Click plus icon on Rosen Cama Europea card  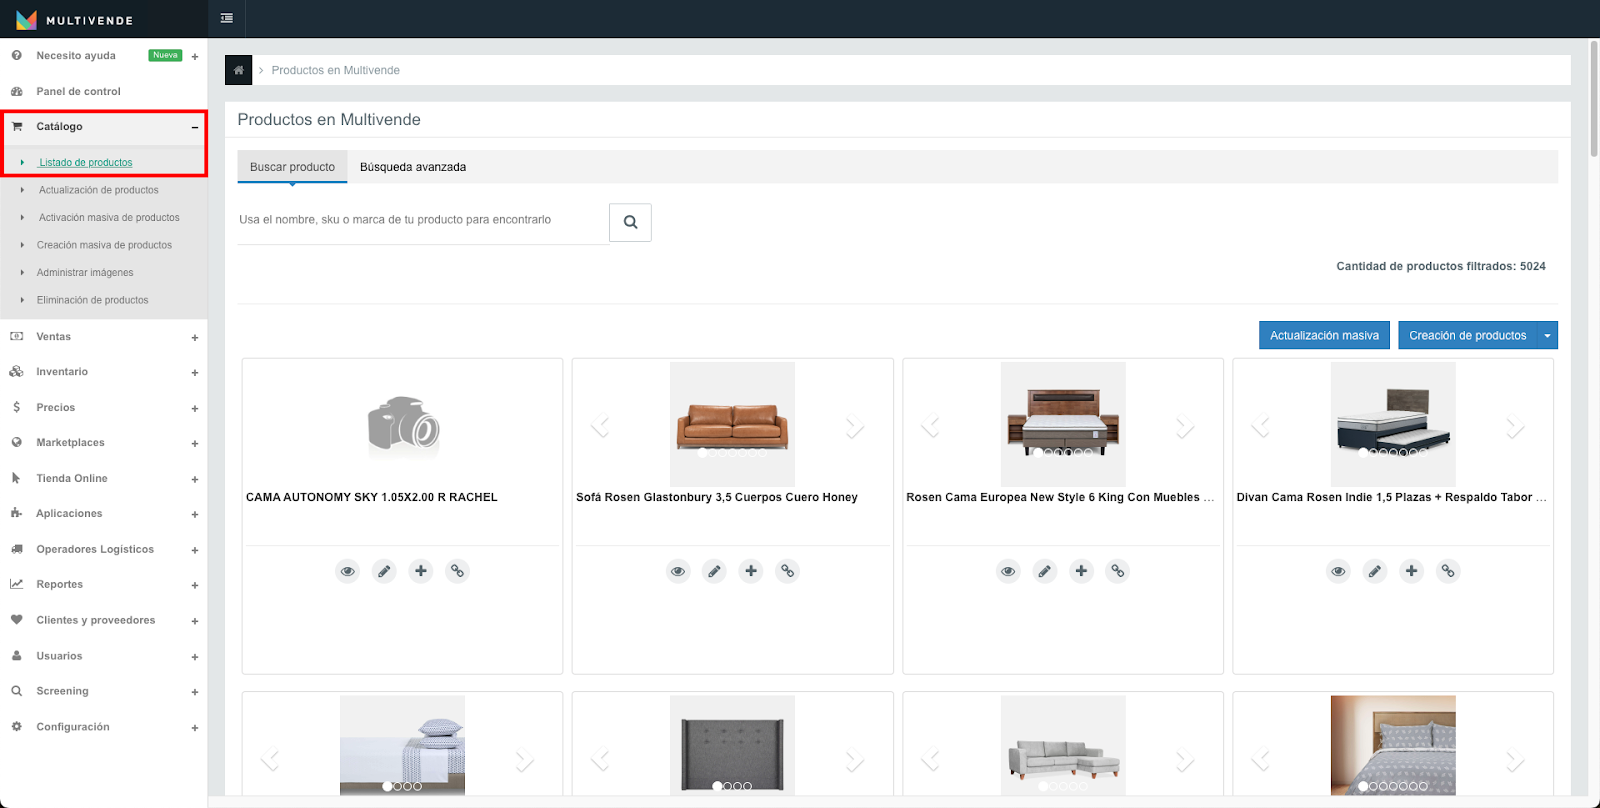(1081, 571)
